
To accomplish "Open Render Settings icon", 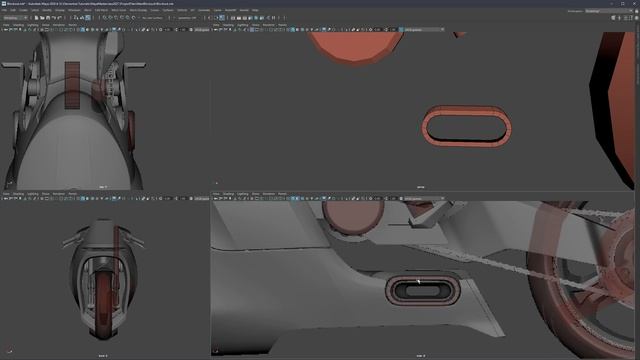I will [x=250, y=18].
